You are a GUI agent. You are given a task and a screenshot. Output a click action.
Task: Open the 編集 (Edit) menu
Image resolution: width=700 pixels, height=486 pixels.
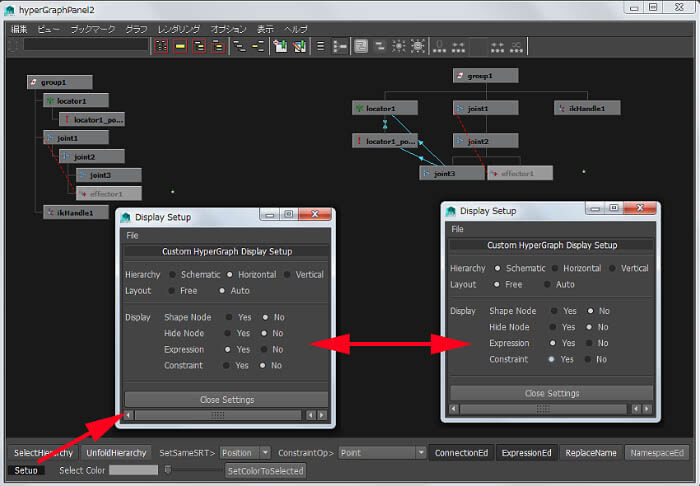19,29
